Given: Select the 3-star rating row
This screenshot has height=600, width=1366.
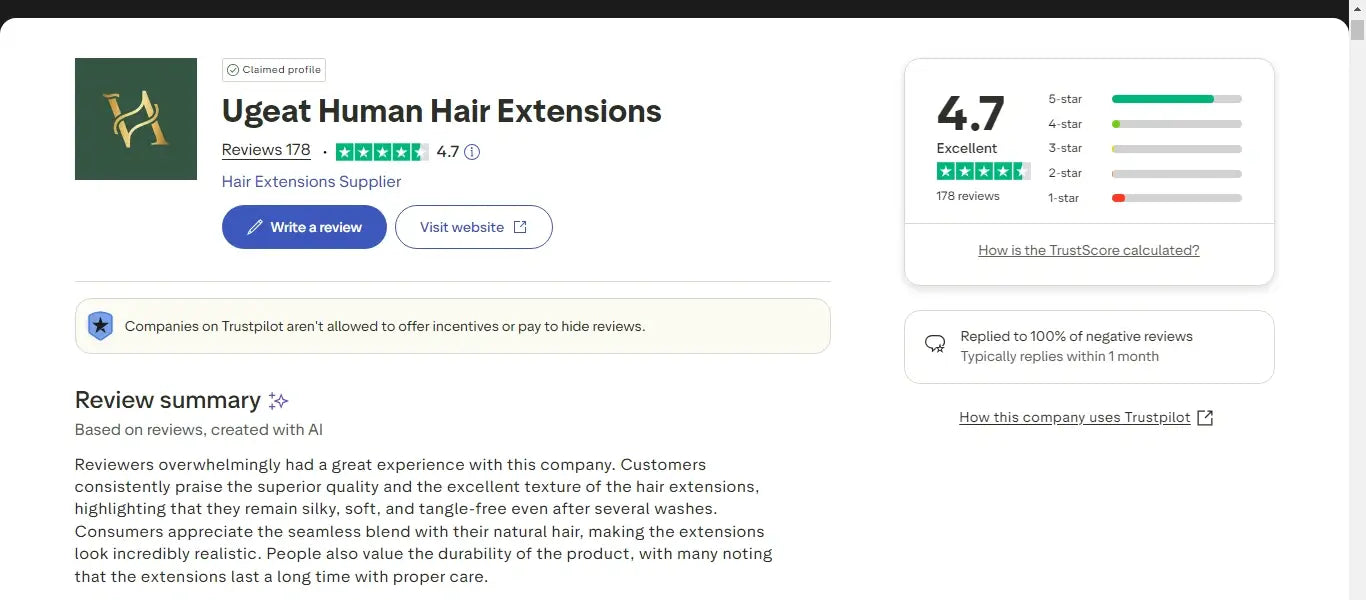Looking at the screenshot, I should click(x=1145, y=149).
